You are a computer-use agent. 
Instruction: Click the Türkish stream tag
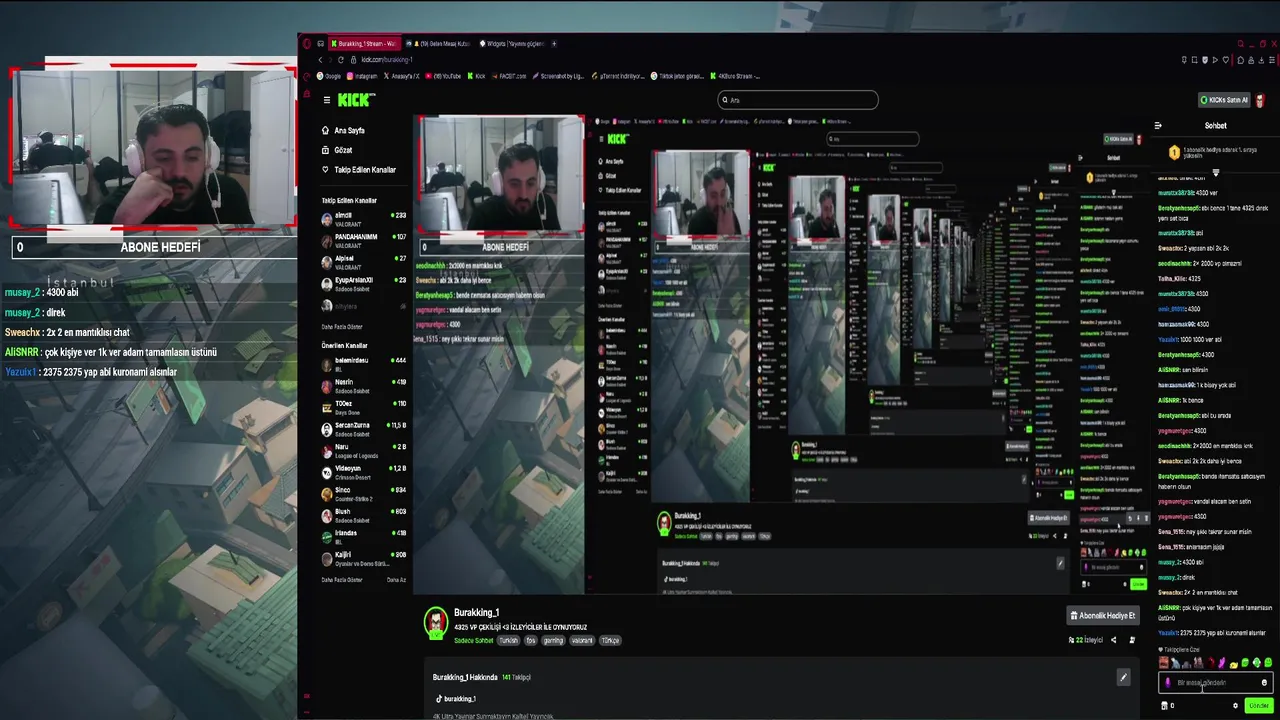(509, 640)
